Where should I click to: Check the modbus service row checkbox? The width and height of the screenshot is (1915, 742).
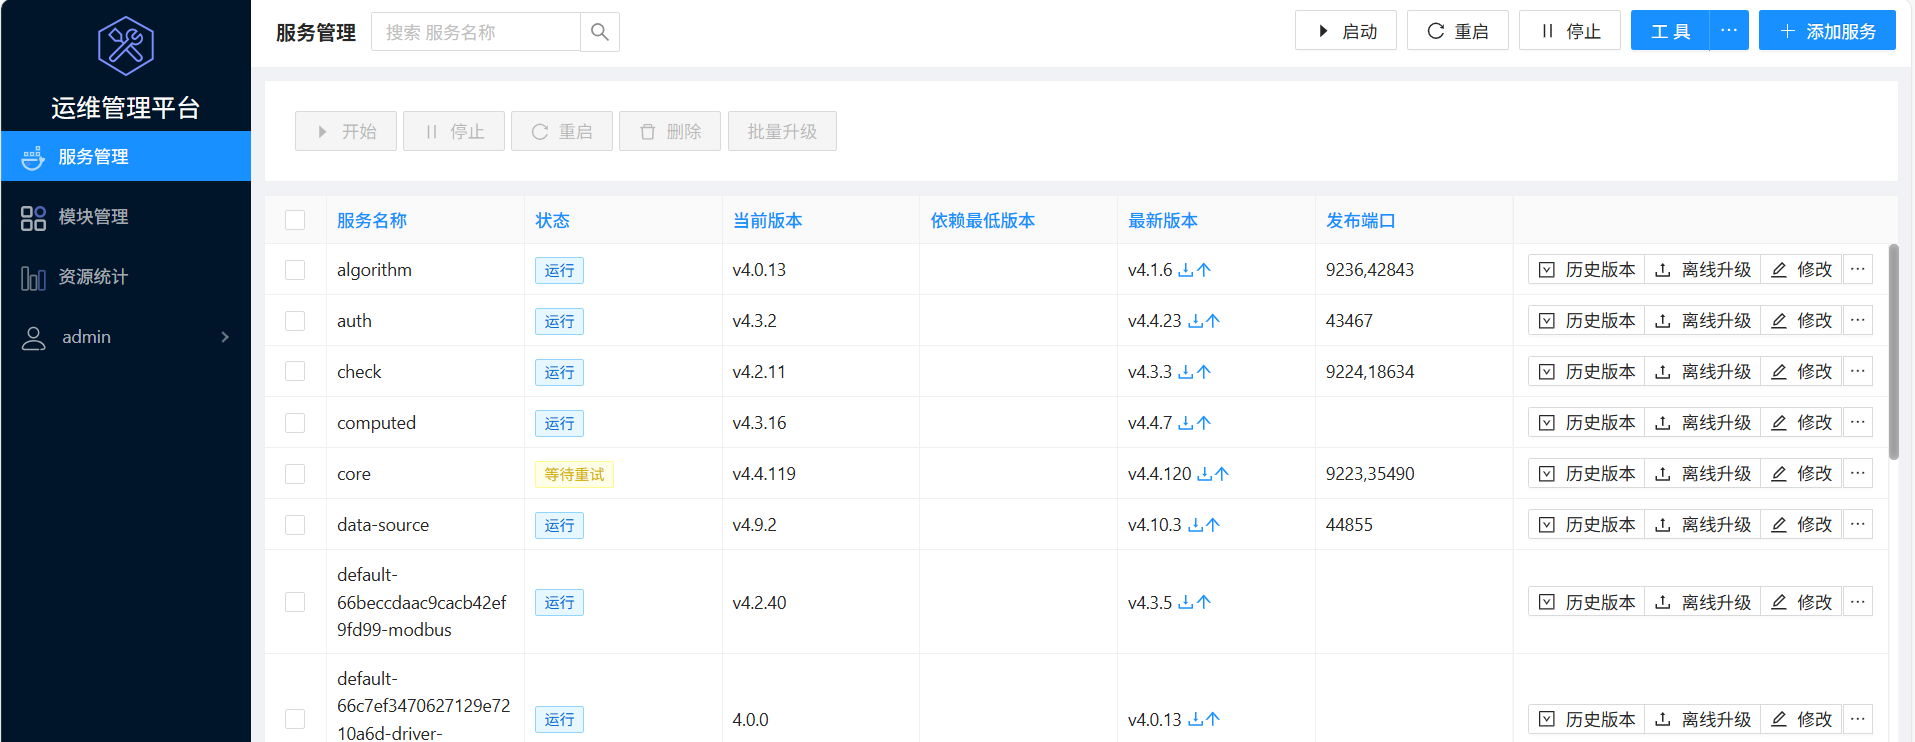295,602
